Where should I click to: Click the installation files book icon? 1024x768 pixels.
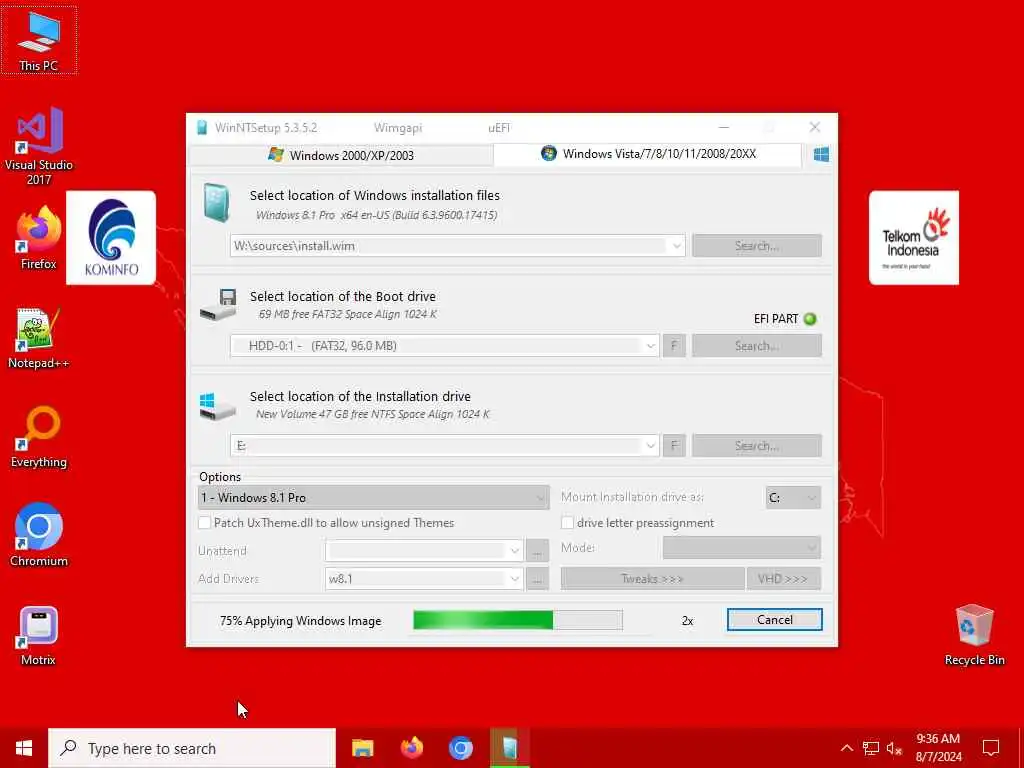coord(216,202)
